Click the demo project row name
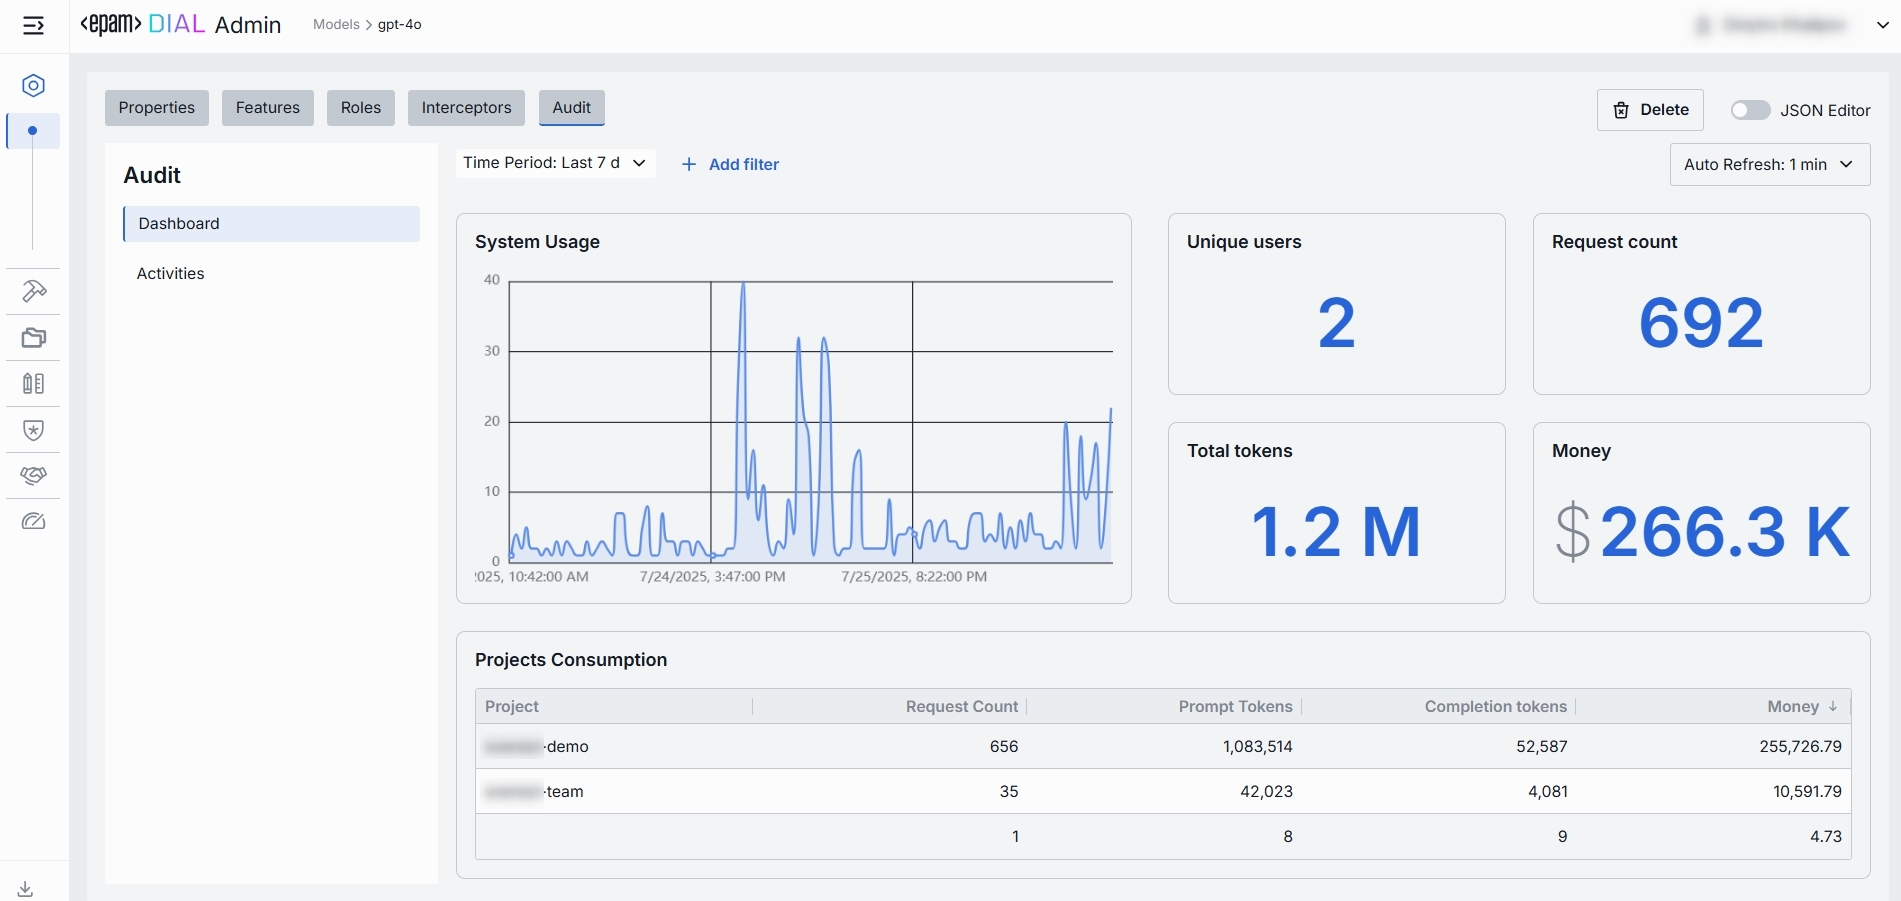The image size is (1901, 901). coord(537,747)
